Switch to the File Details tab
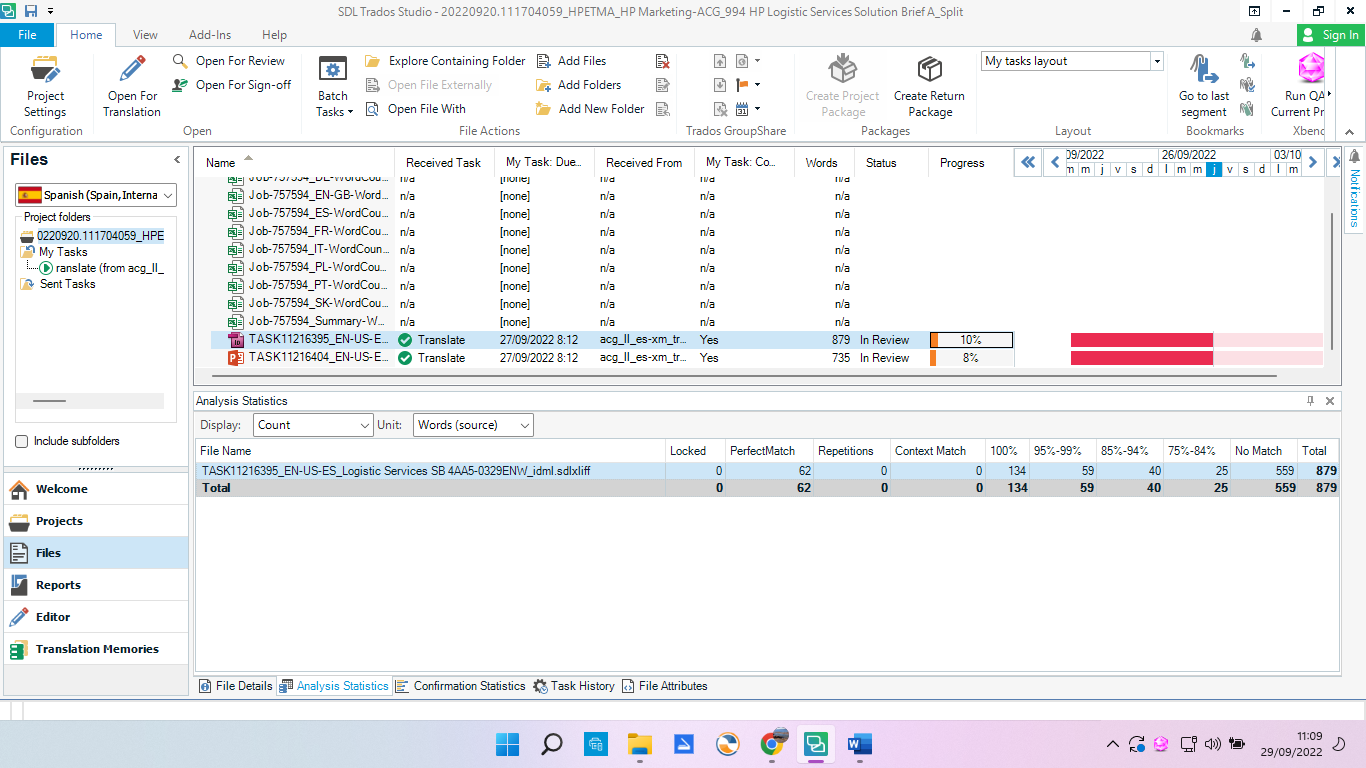 coord(236,686)
